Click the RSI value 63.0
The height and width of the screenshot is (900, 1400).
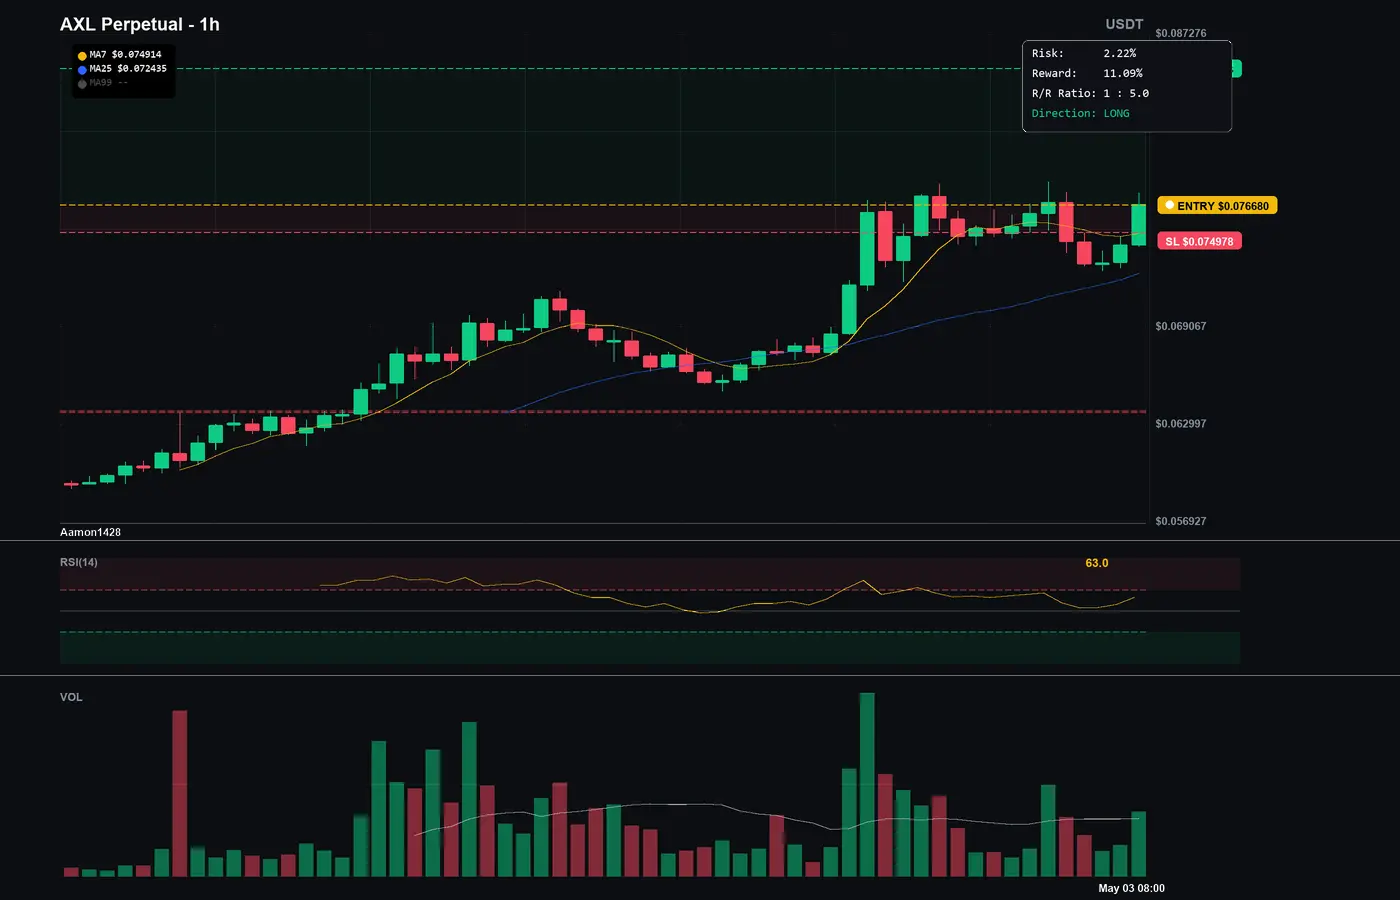click(1097, 563)
